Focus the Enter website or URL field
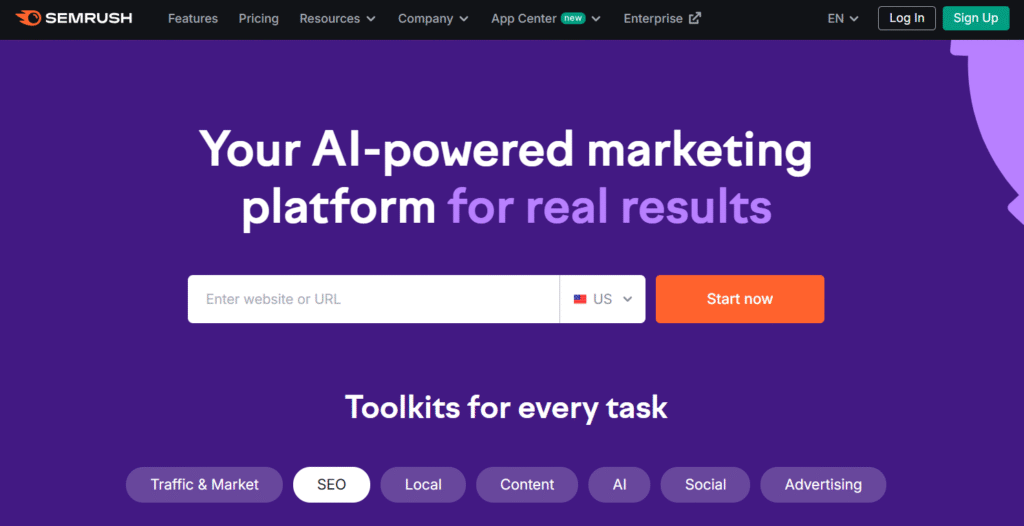Viewport: 1024px width, 526px height. tap(373, 299)
